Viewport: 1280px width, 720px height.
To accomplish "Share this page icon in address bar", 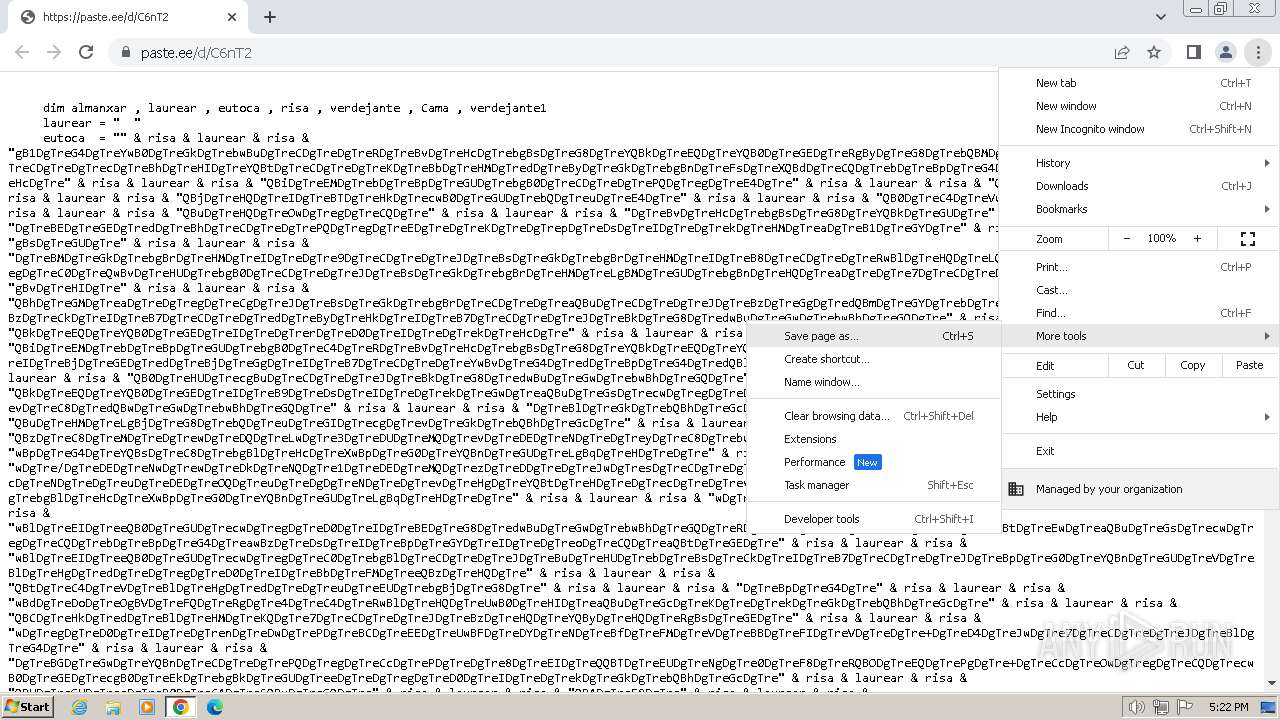I will (1122, 52).
